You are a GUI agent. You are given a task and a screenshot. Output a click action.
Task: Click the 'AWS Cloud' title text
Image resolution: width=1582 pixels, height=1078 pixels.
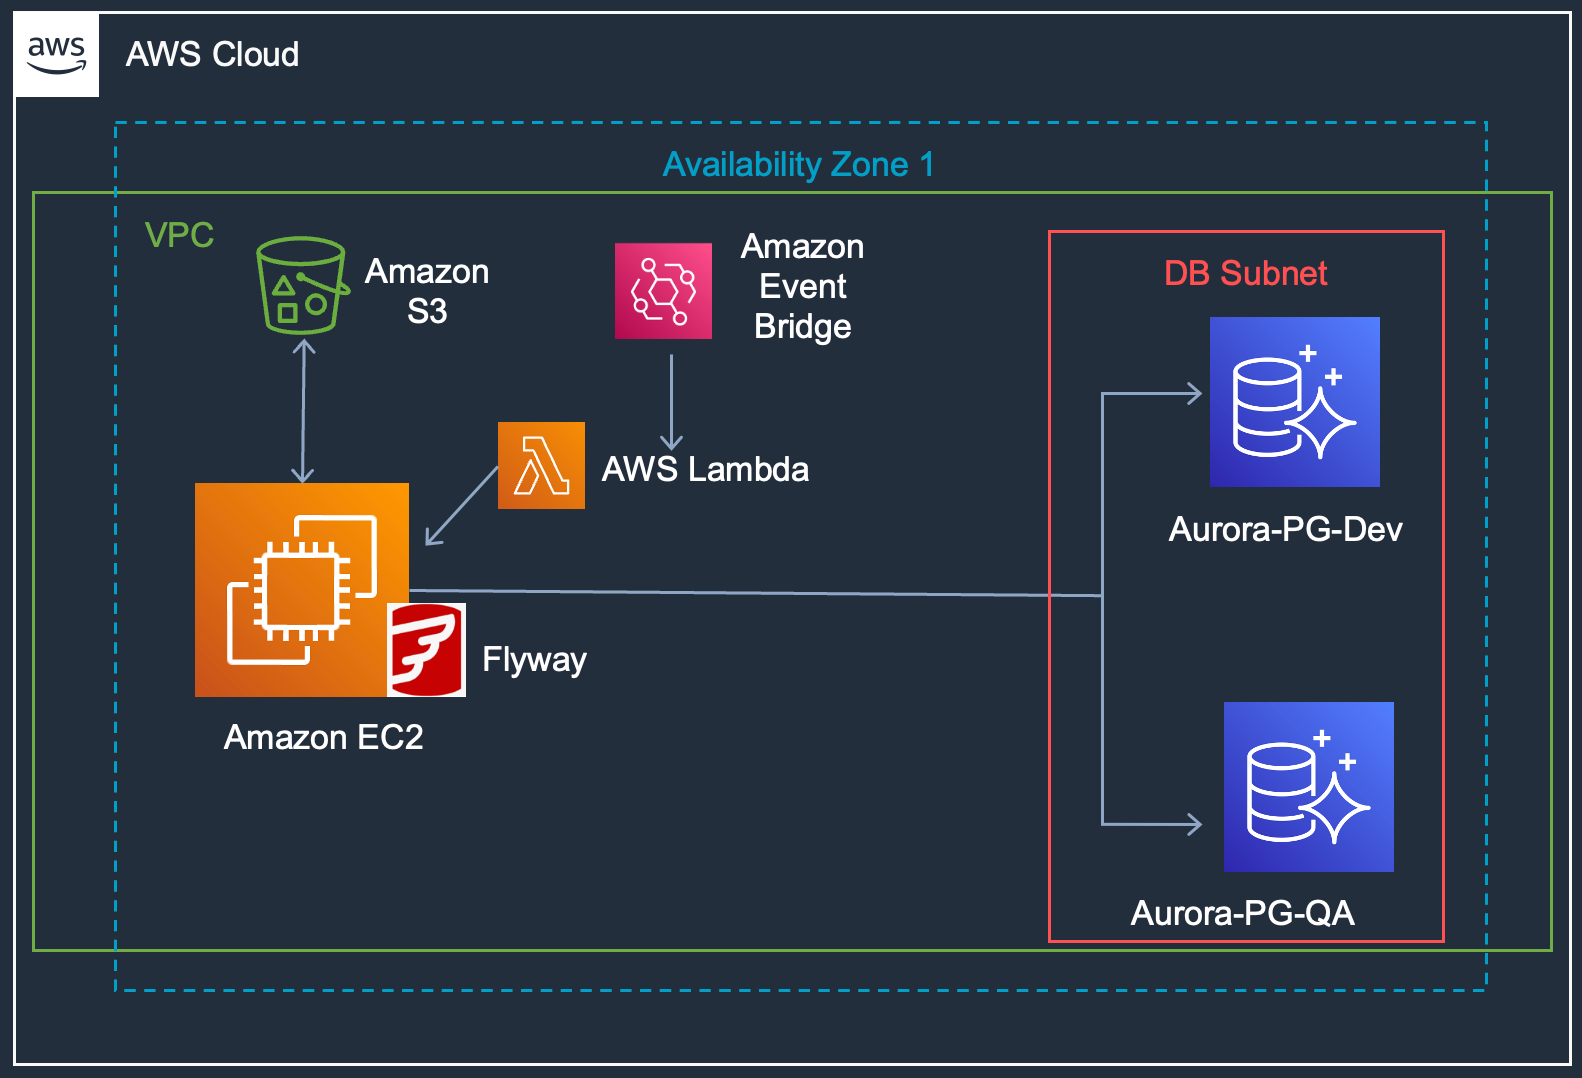point(212,54)
